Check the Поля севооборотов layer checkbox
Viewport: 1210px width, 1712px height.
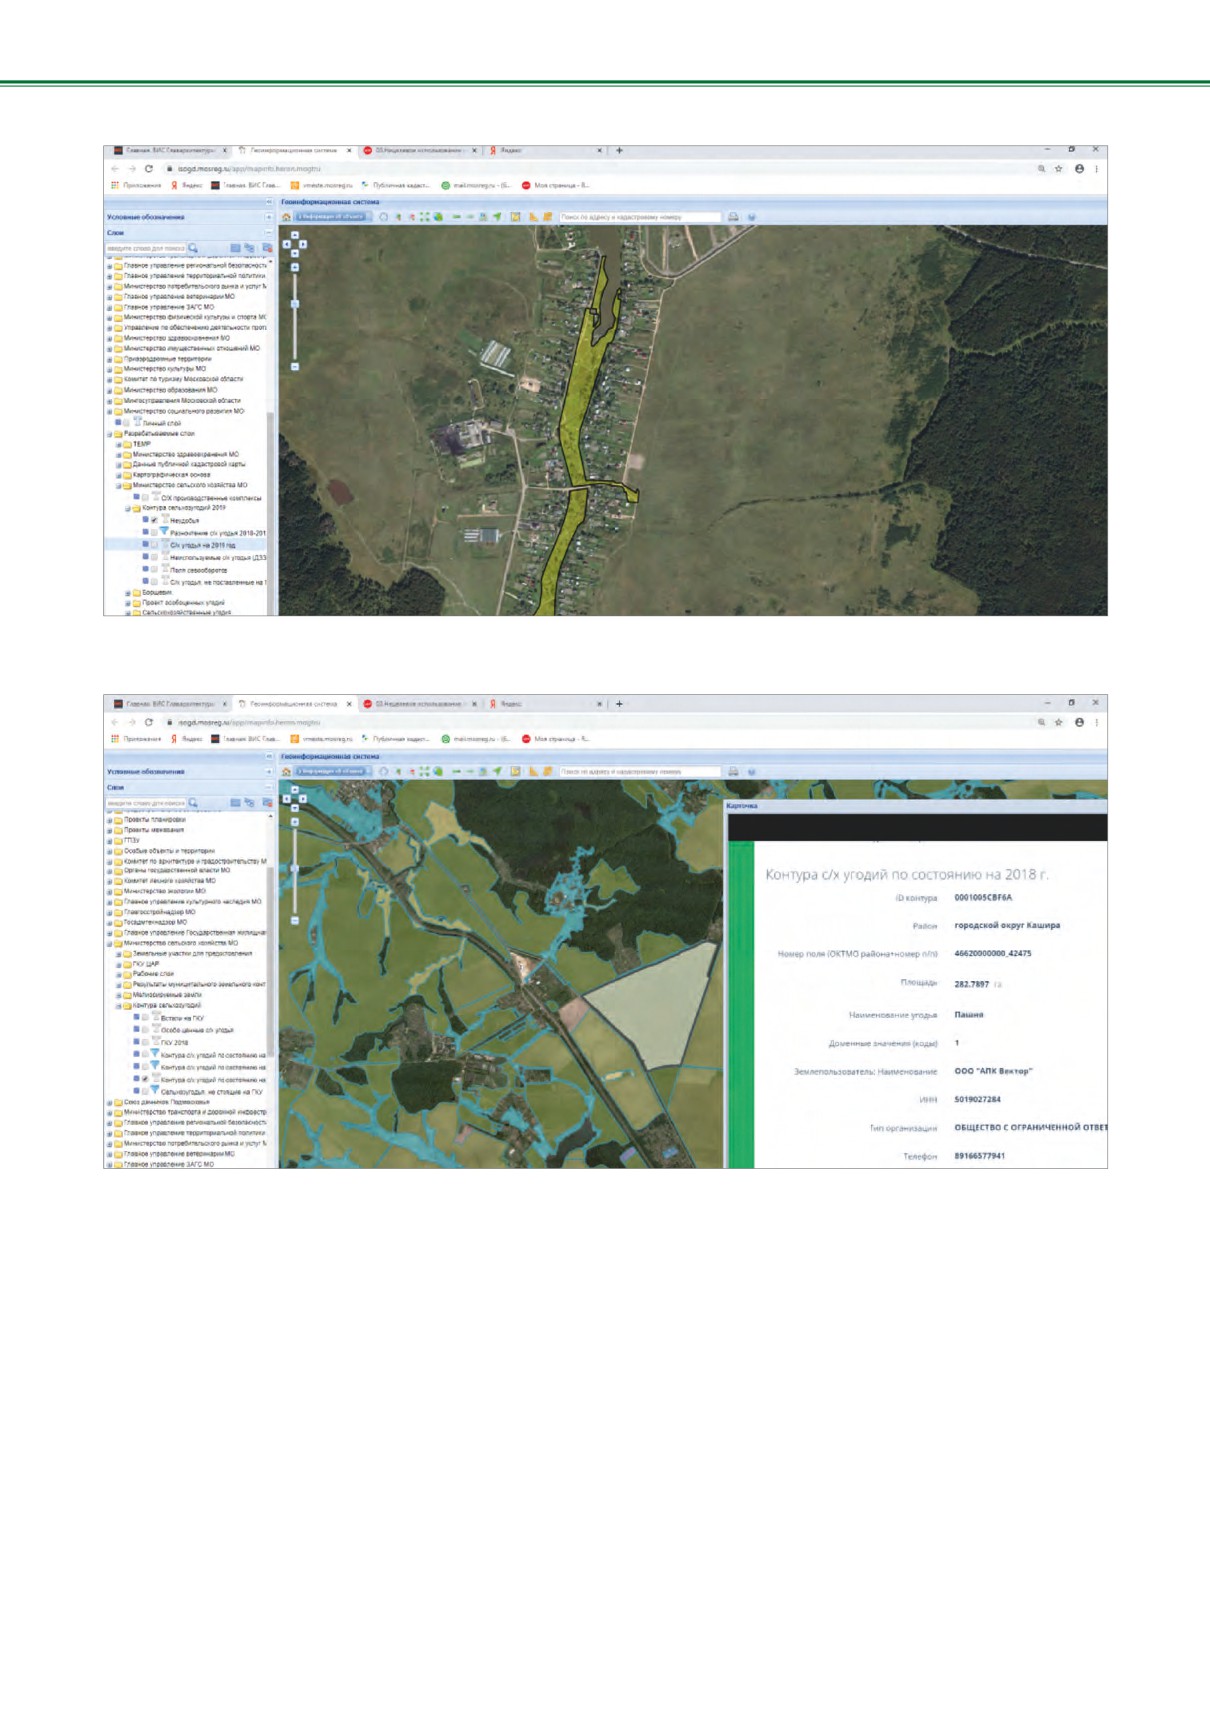[154, 569]
